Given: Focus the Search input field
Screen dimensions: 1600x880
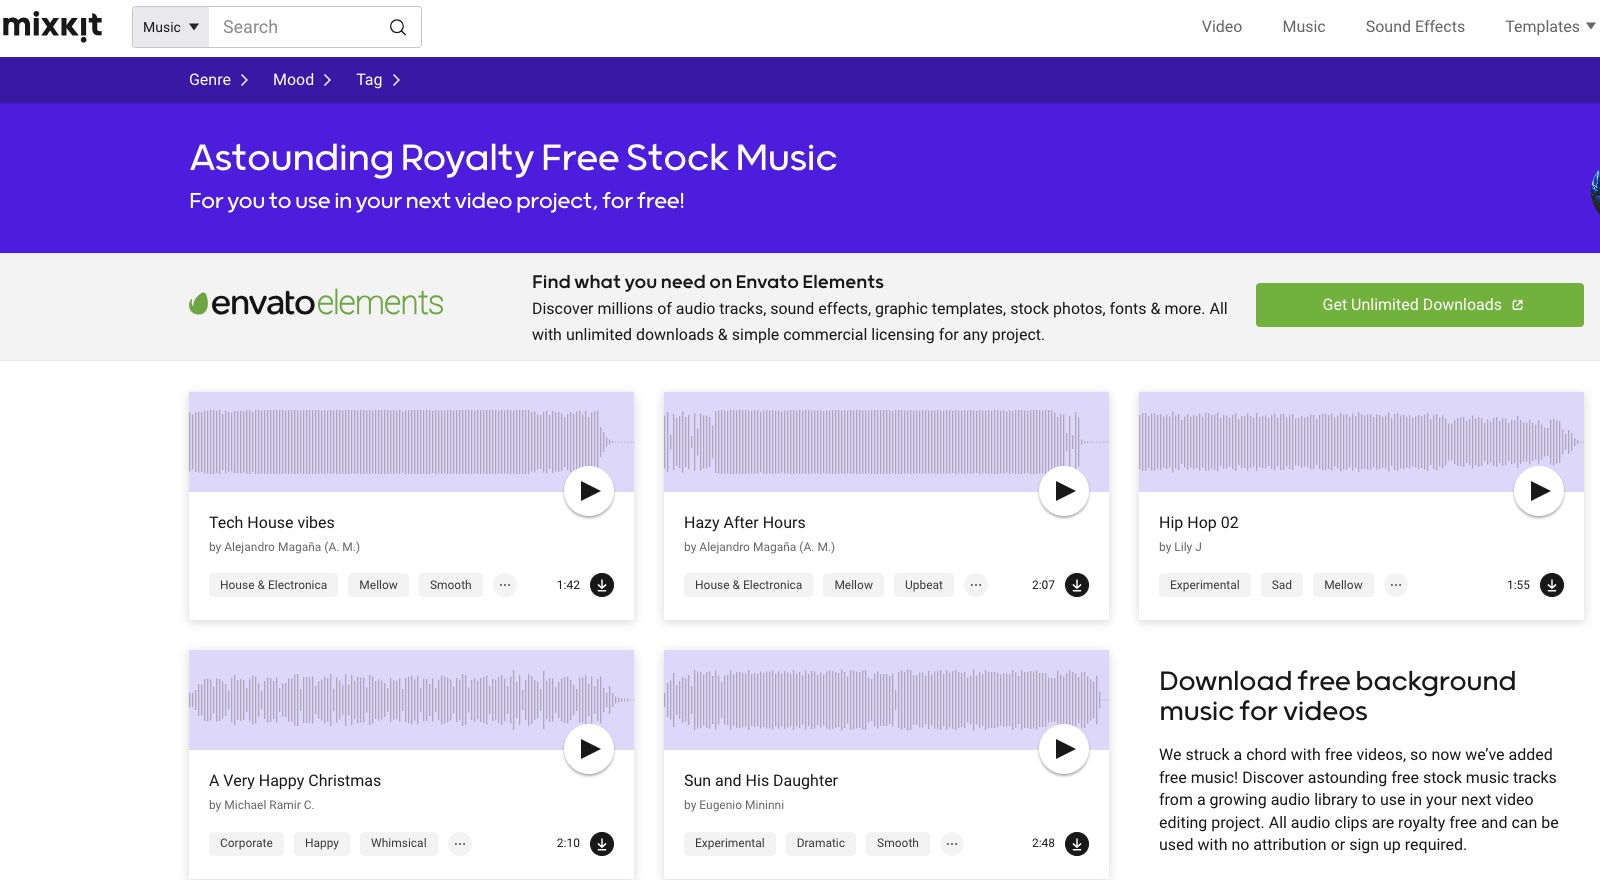Looking at the screenshot, I should pyautogui.click(x=298, y=27).
